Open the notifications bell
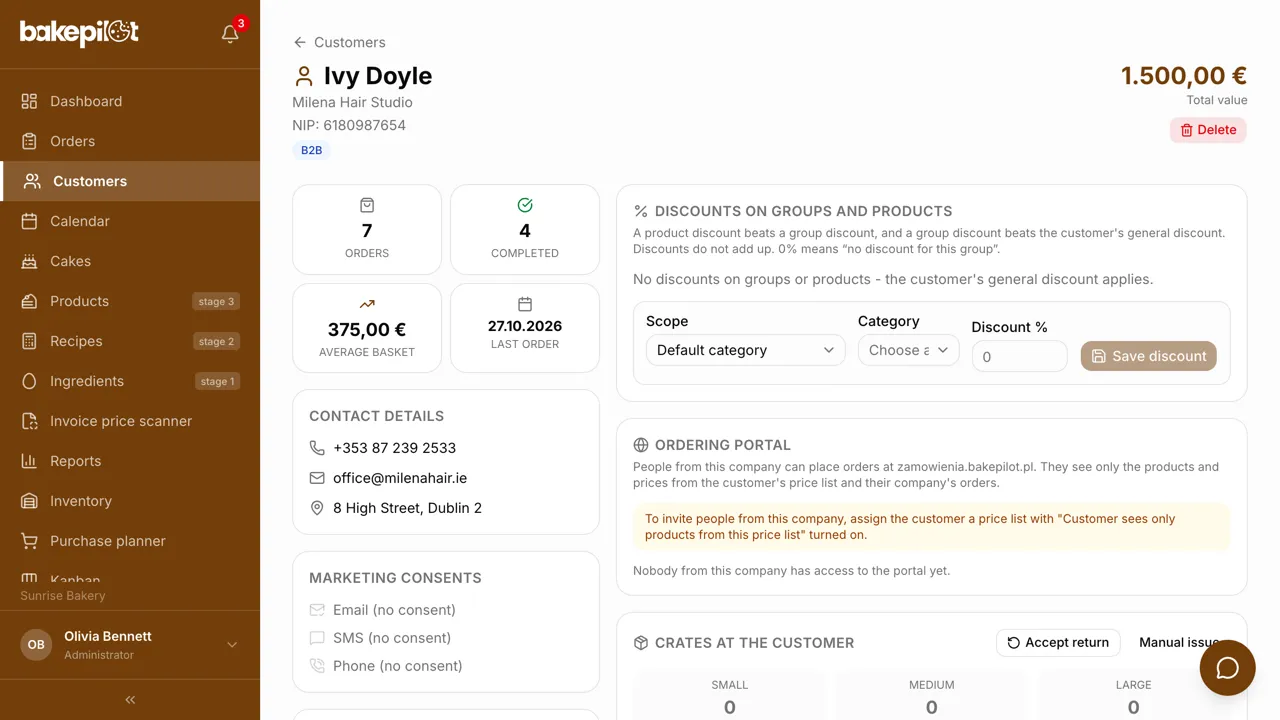 click(x=230, y=34)
